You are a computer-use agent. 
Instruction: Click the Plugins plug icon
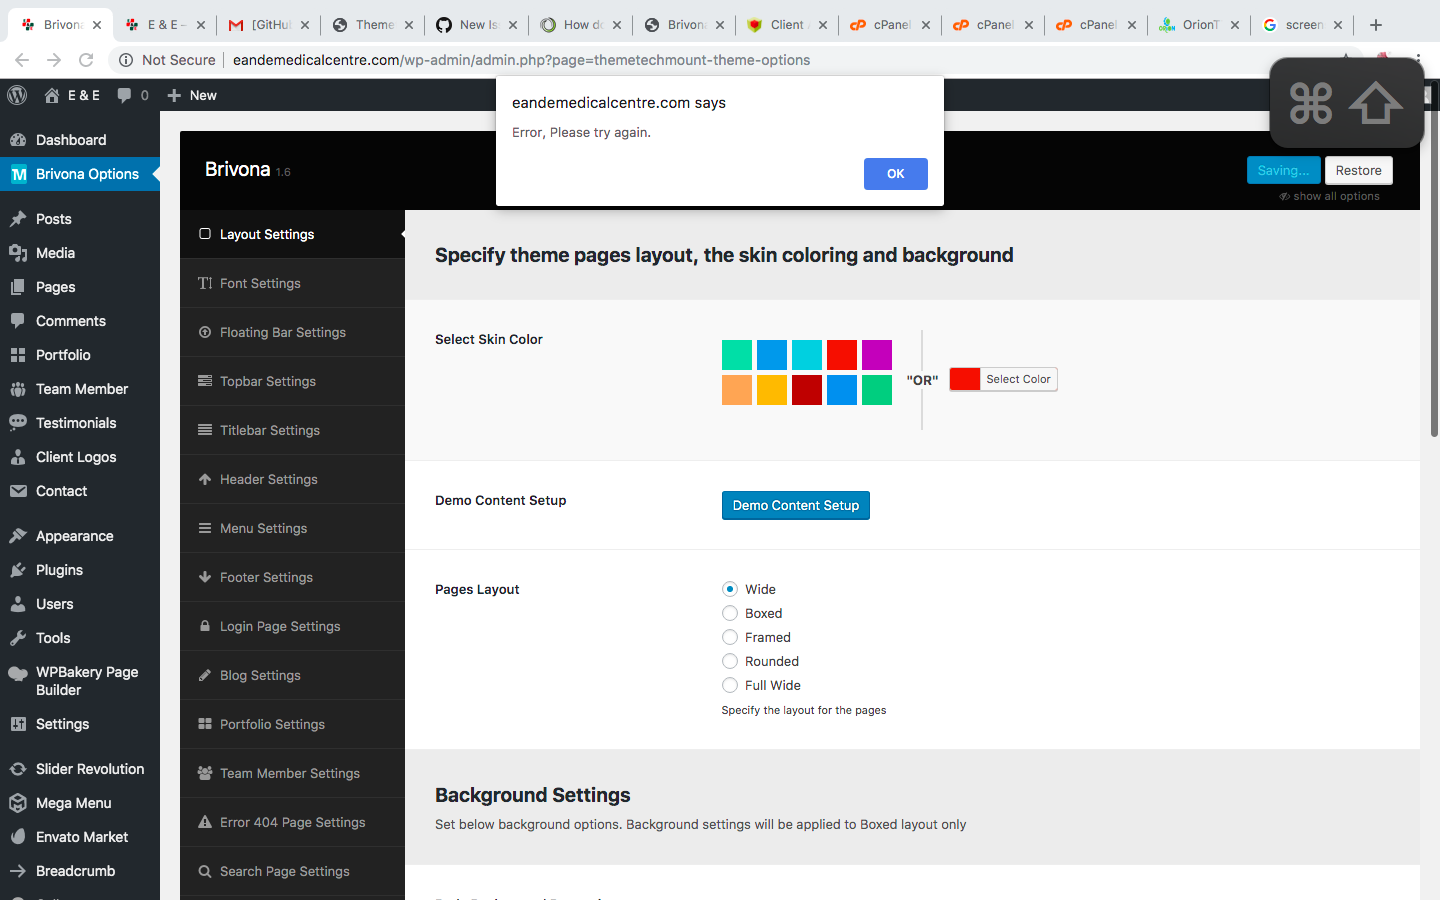(18, 570)
